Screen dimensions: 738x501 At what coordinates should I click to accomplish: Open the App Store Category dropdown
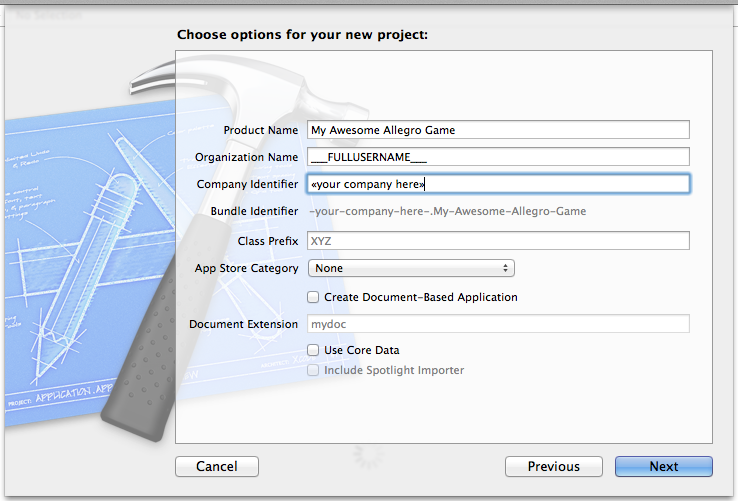pos(410,268)
